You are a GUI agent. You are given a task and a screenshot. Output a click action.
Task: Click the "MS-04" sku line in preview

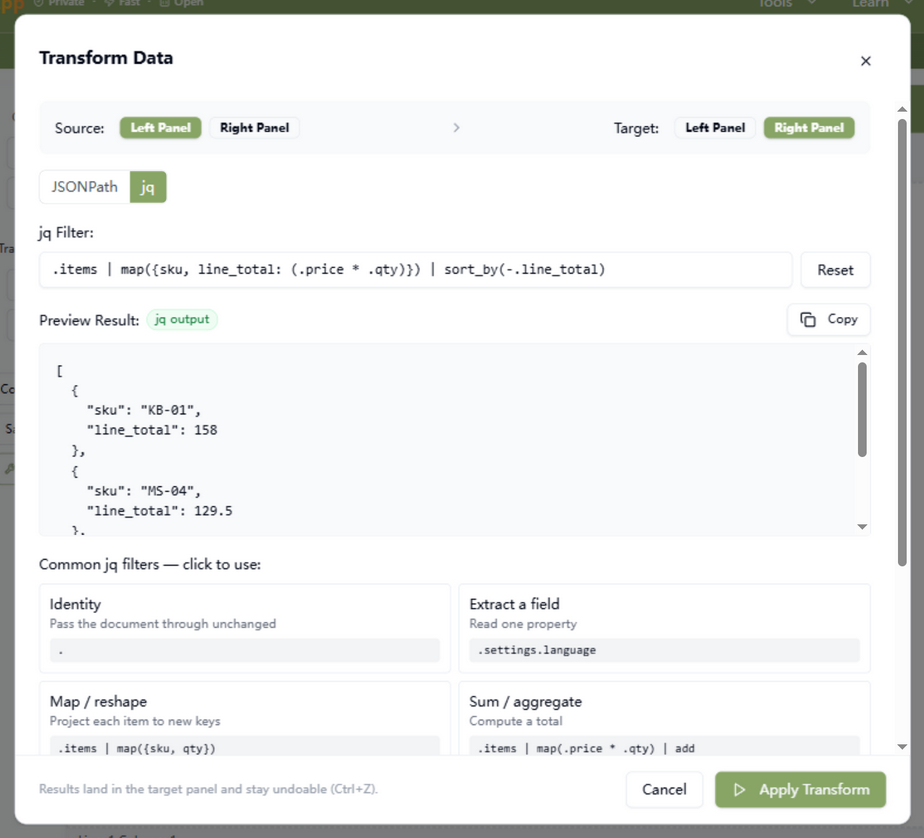[144, 491]
